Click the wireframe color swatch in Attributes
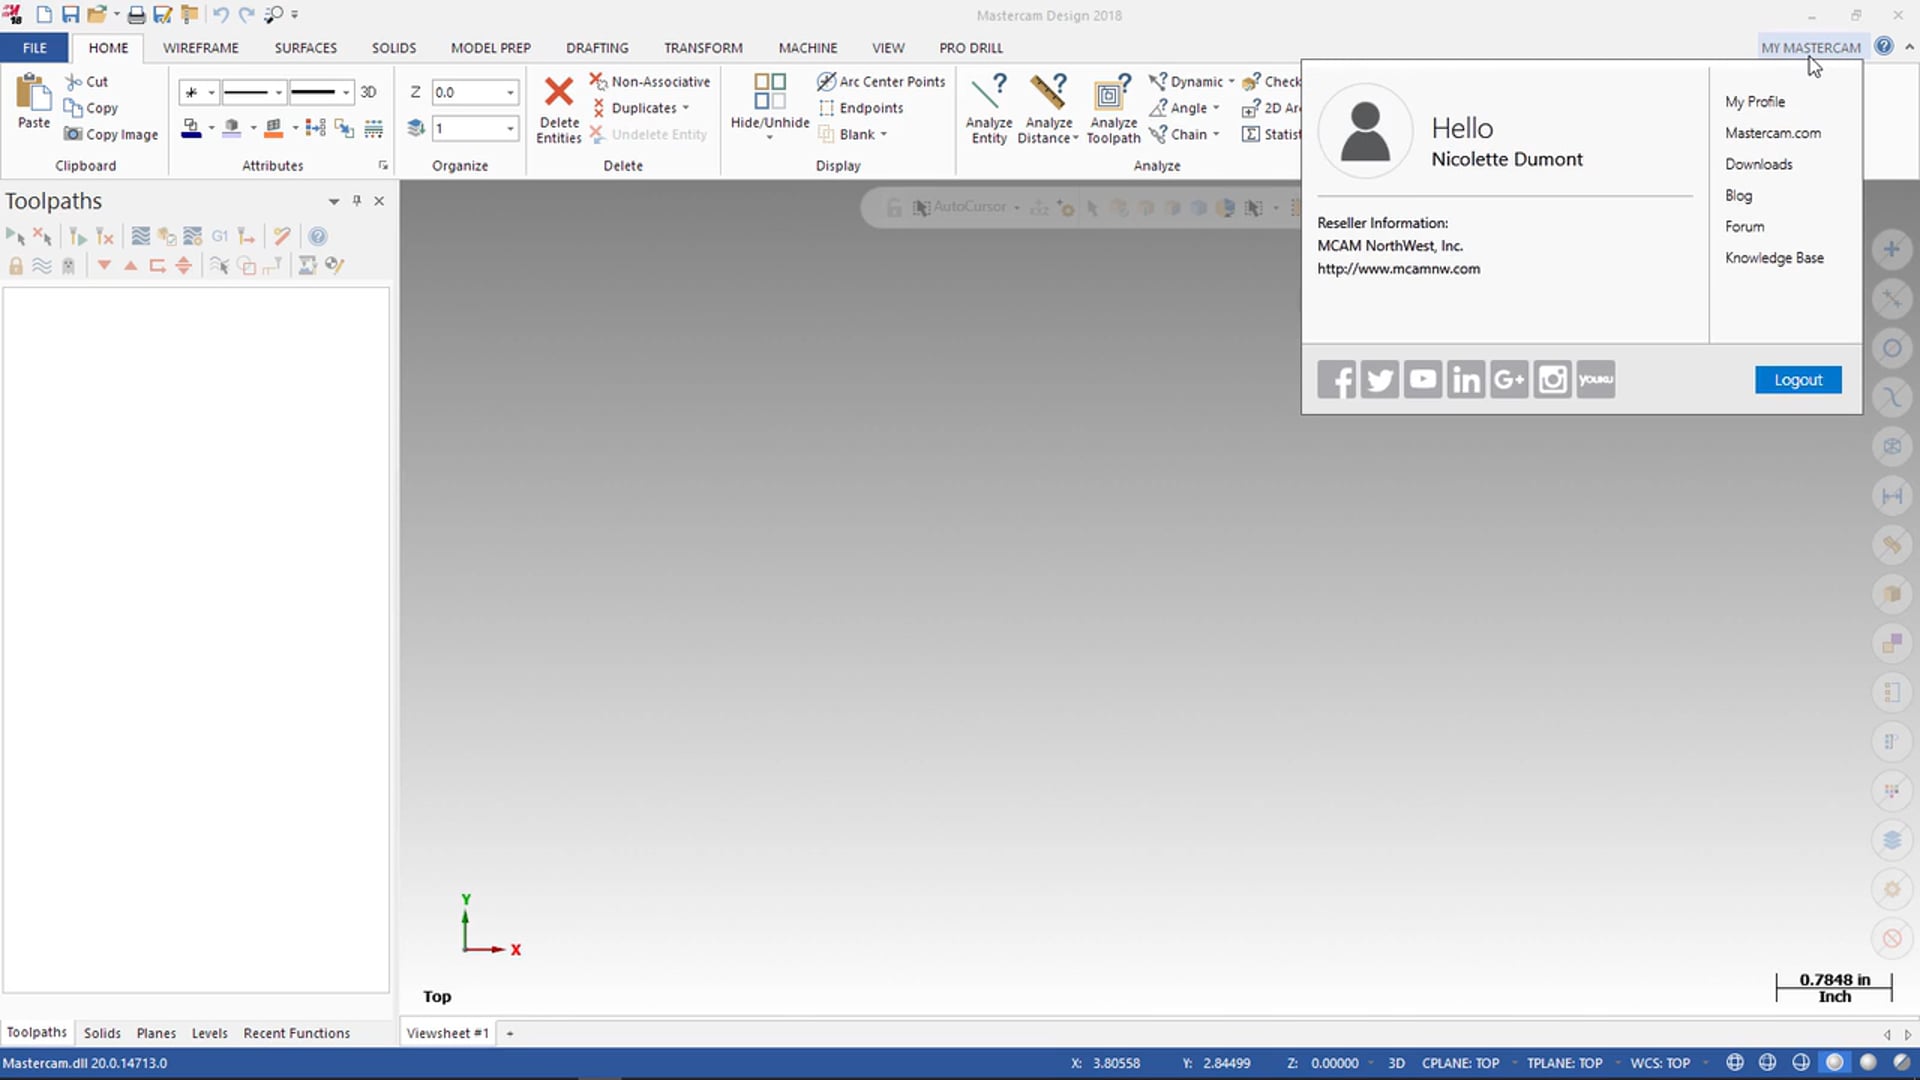Viewport: 1920px width, 1080px height. [x=191, y=128]
